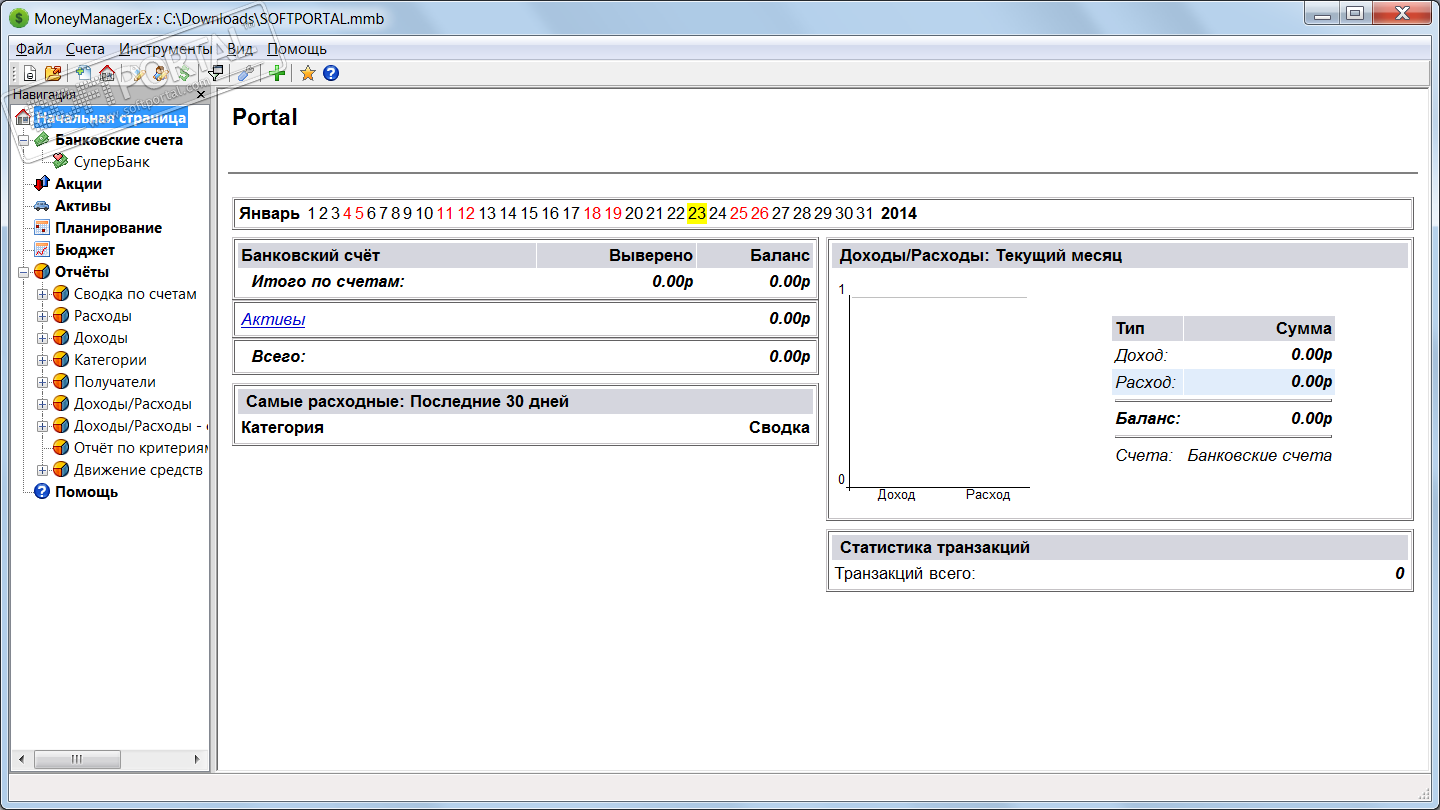
Task: Click the Расход row in summary table
Action: point(1223,381)
